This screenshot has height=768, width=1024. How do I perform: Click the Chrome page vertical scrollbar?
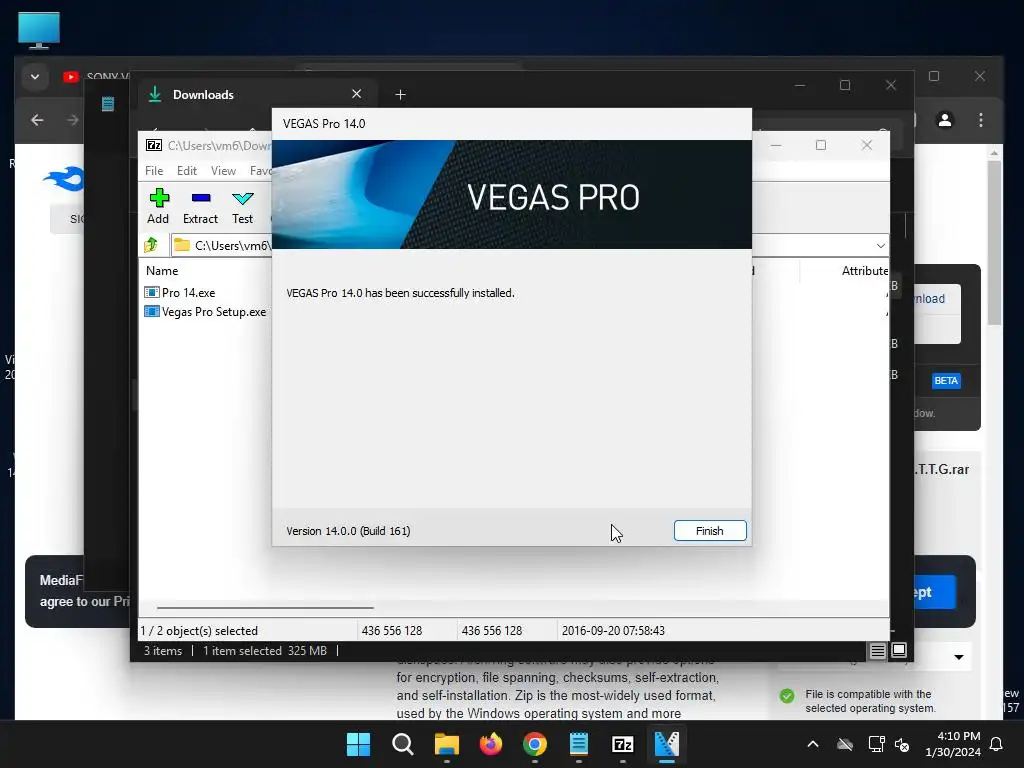click(994, 242)
